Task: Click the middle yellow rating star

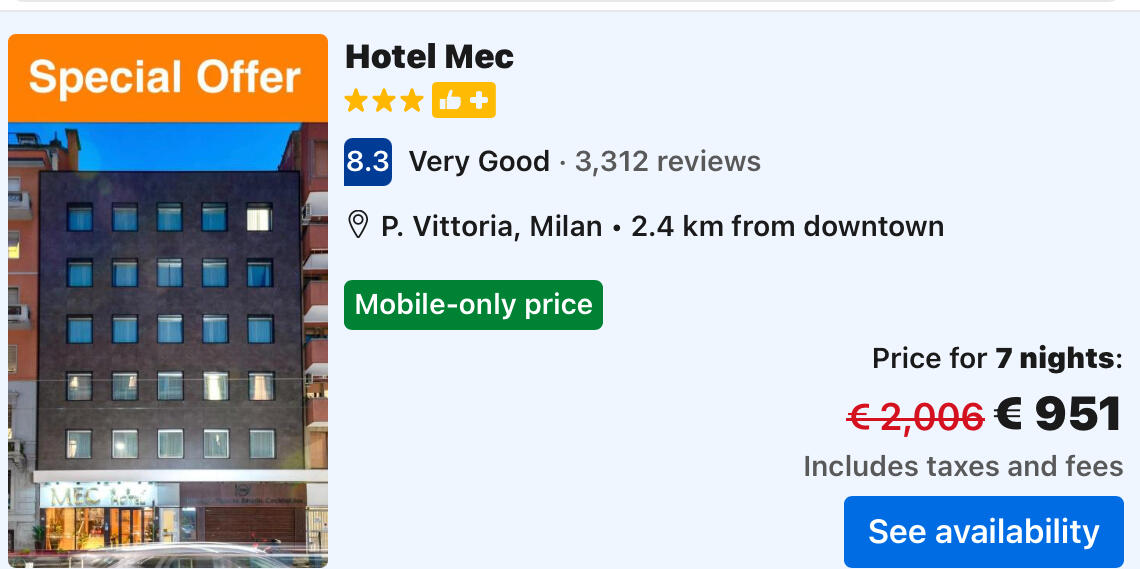Action: (x=384, y=101)
